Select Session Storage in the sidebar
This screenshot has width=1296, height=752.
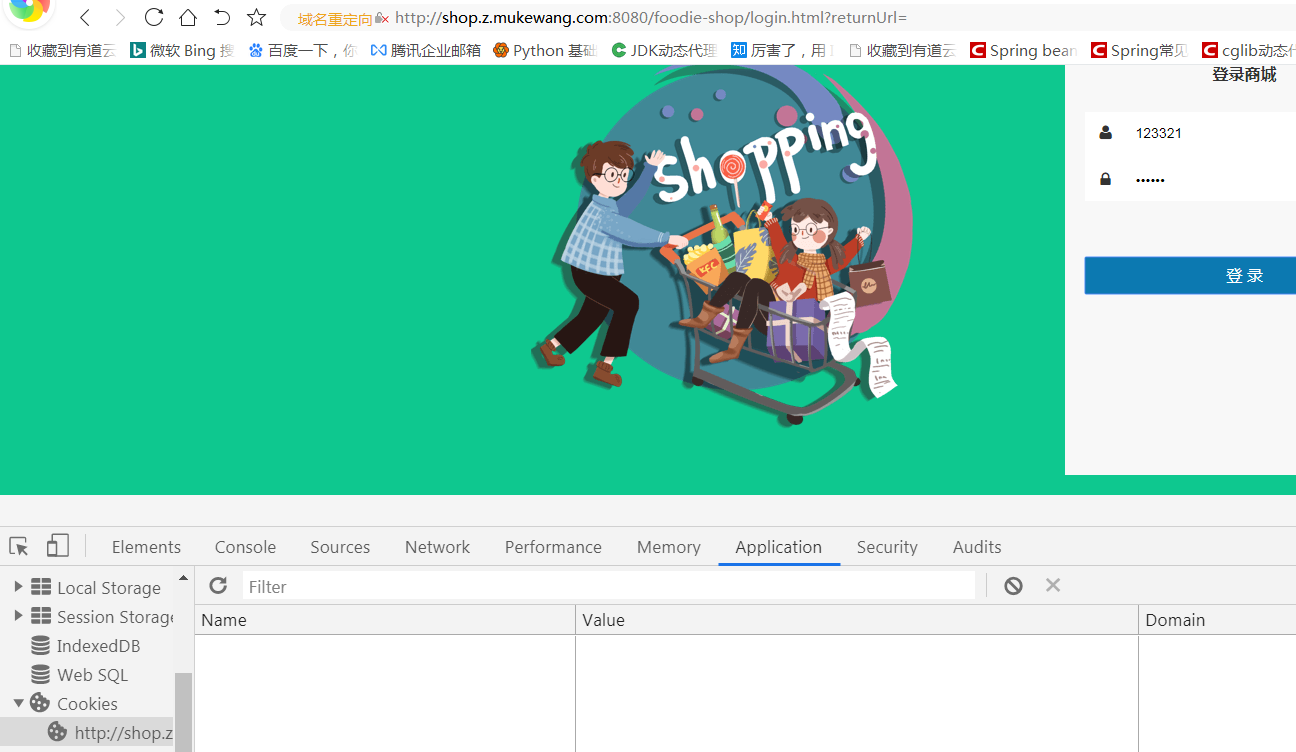103,616
